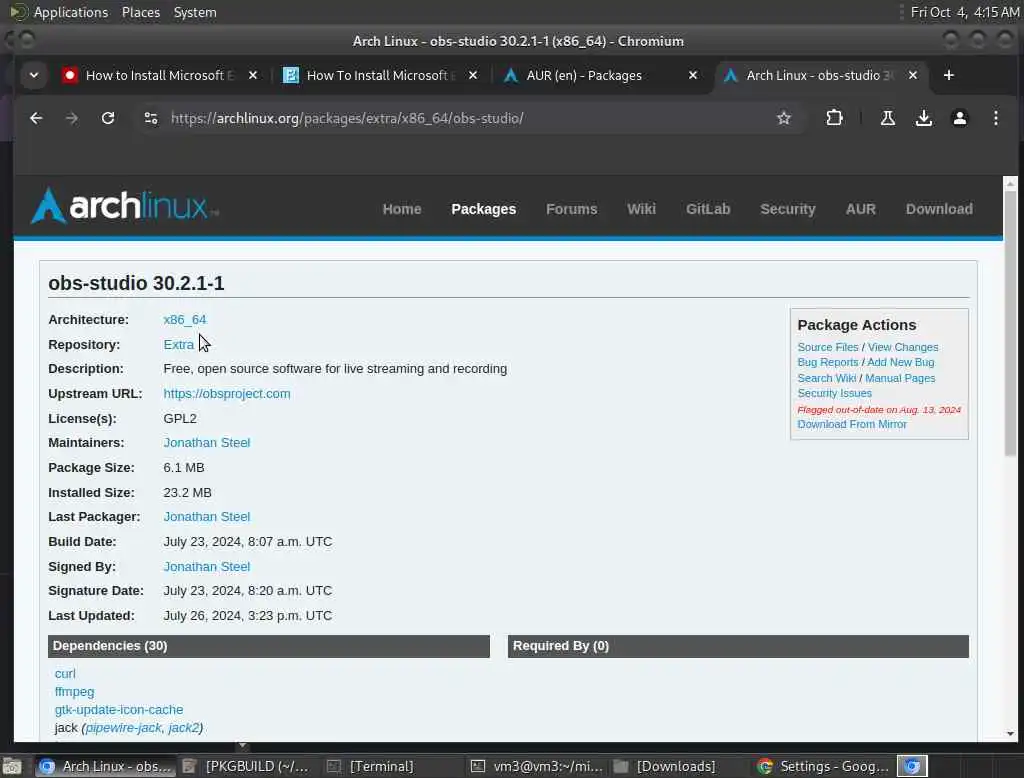The height and width of the screenshot is (778, 1024).
Task: Close the AUR (en) - Packages tab
Action: 693,75
